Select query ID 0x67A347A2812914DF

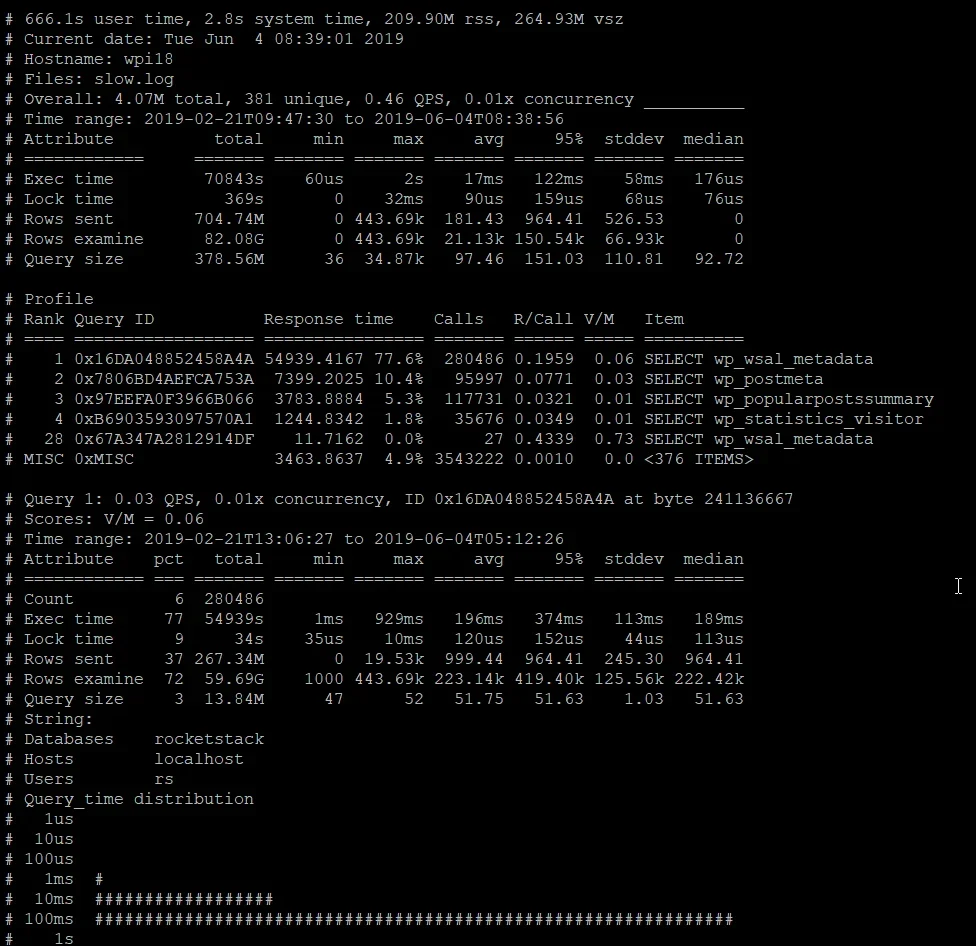point(164,439)
